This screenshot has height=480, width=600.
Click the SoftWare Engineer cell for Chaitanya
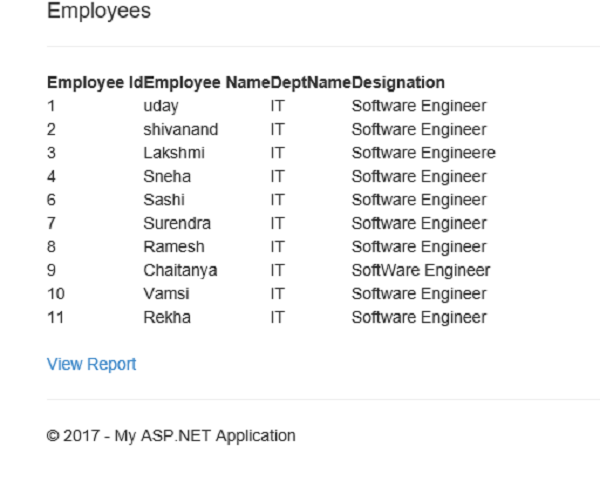click(421, 270)
